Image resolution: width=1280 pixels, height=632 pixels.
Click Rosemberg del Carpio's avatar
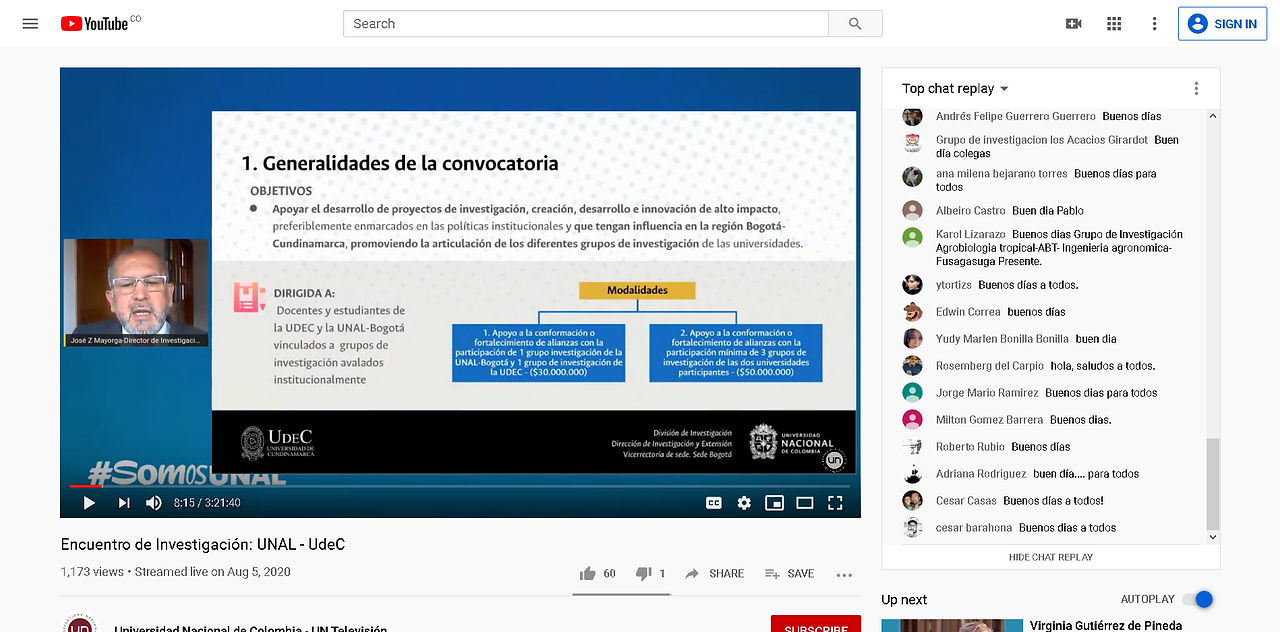pyautogui.click(x=912, y=366)
